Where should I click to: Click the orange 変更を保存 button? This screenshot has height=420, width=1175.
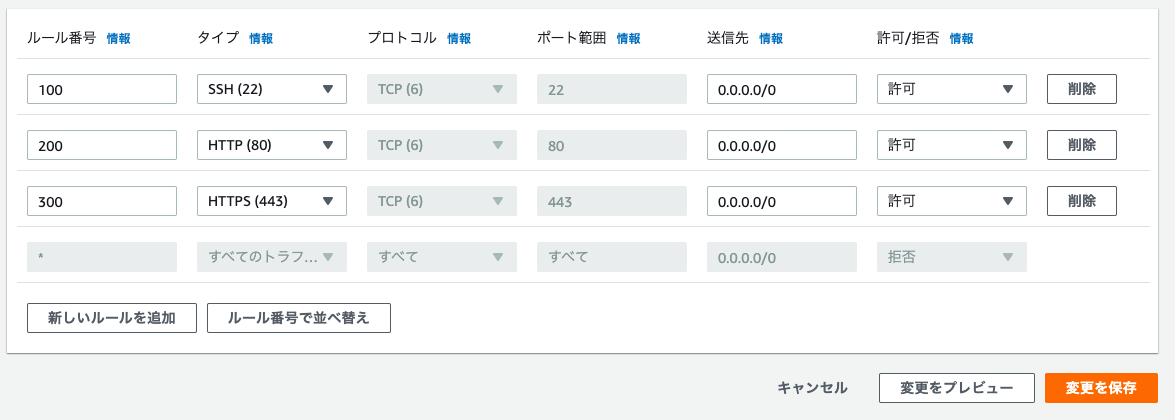1102,388
